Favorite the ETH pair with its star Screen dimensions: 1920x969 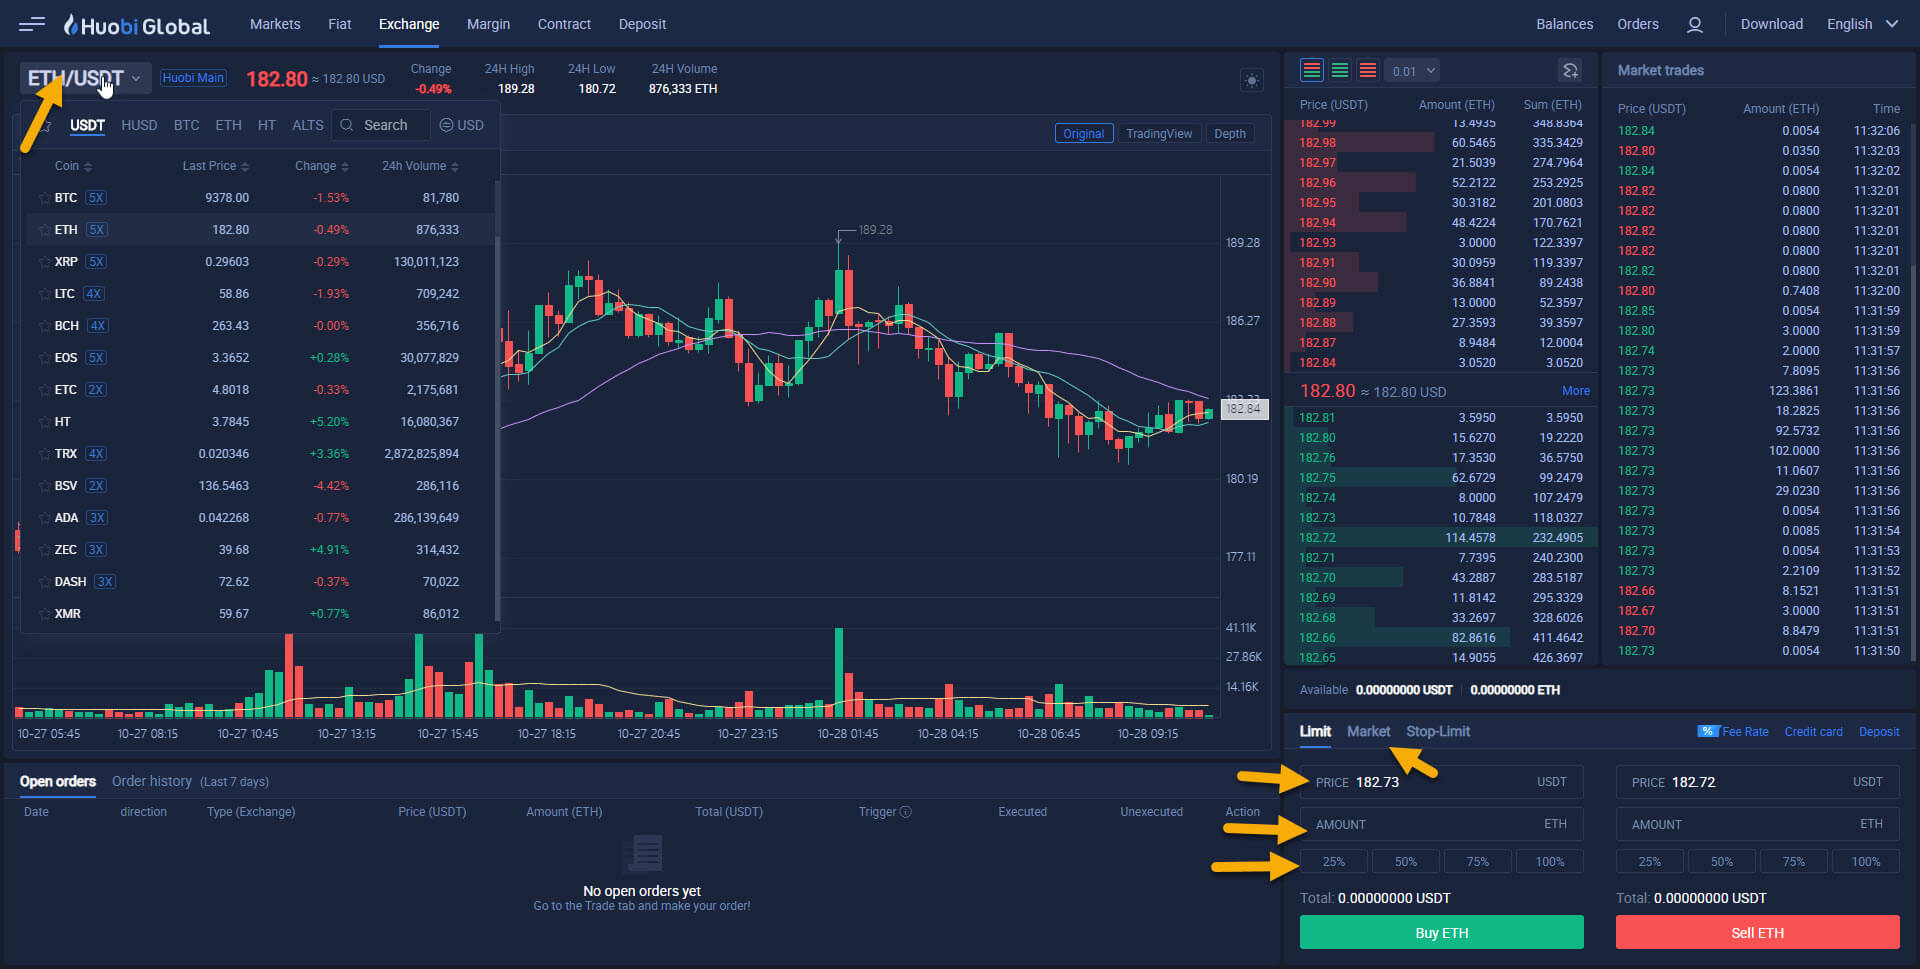(44, 230)
